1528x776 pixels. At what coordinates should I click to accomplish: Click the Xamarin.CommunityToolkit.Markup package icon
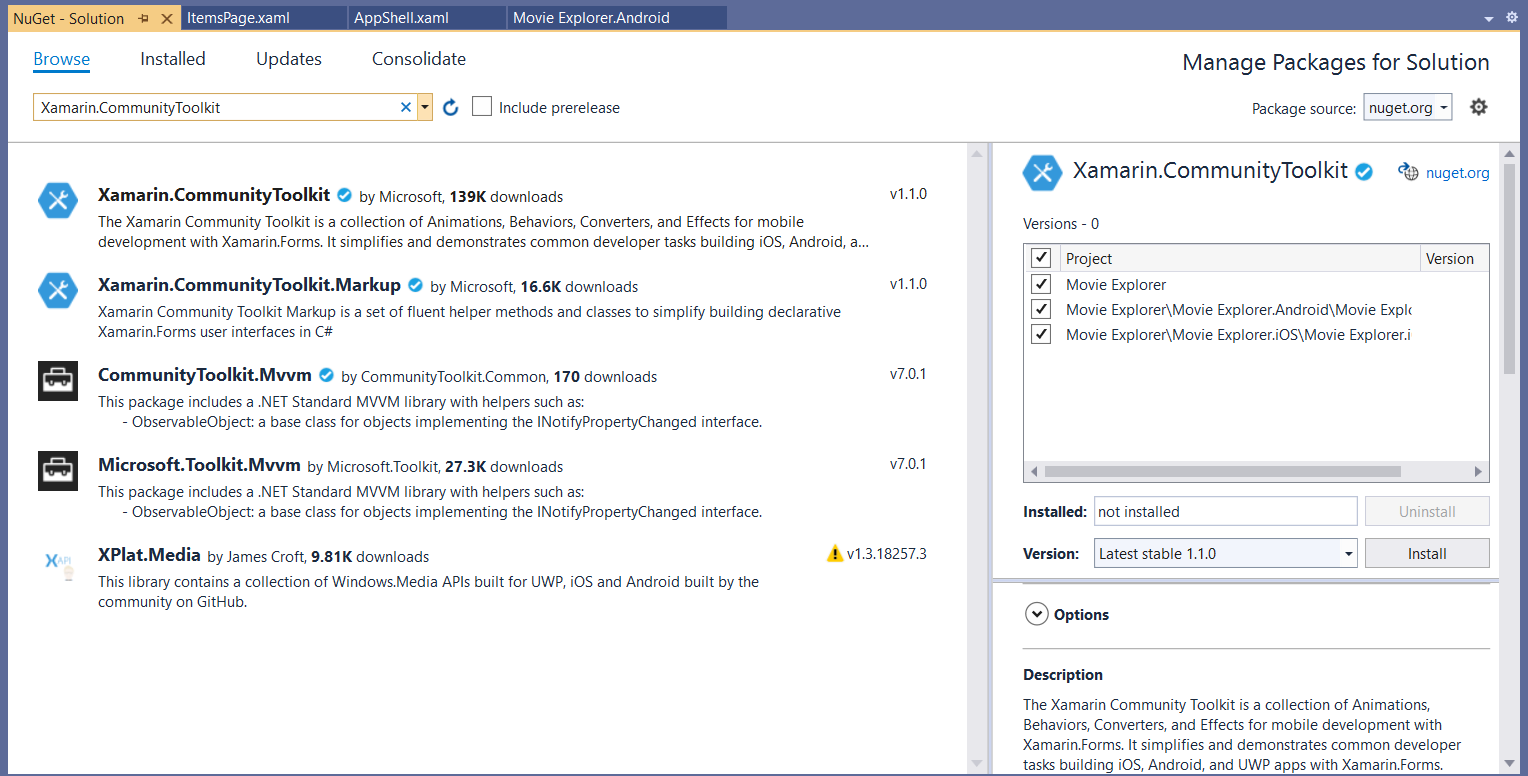point(58,291)
